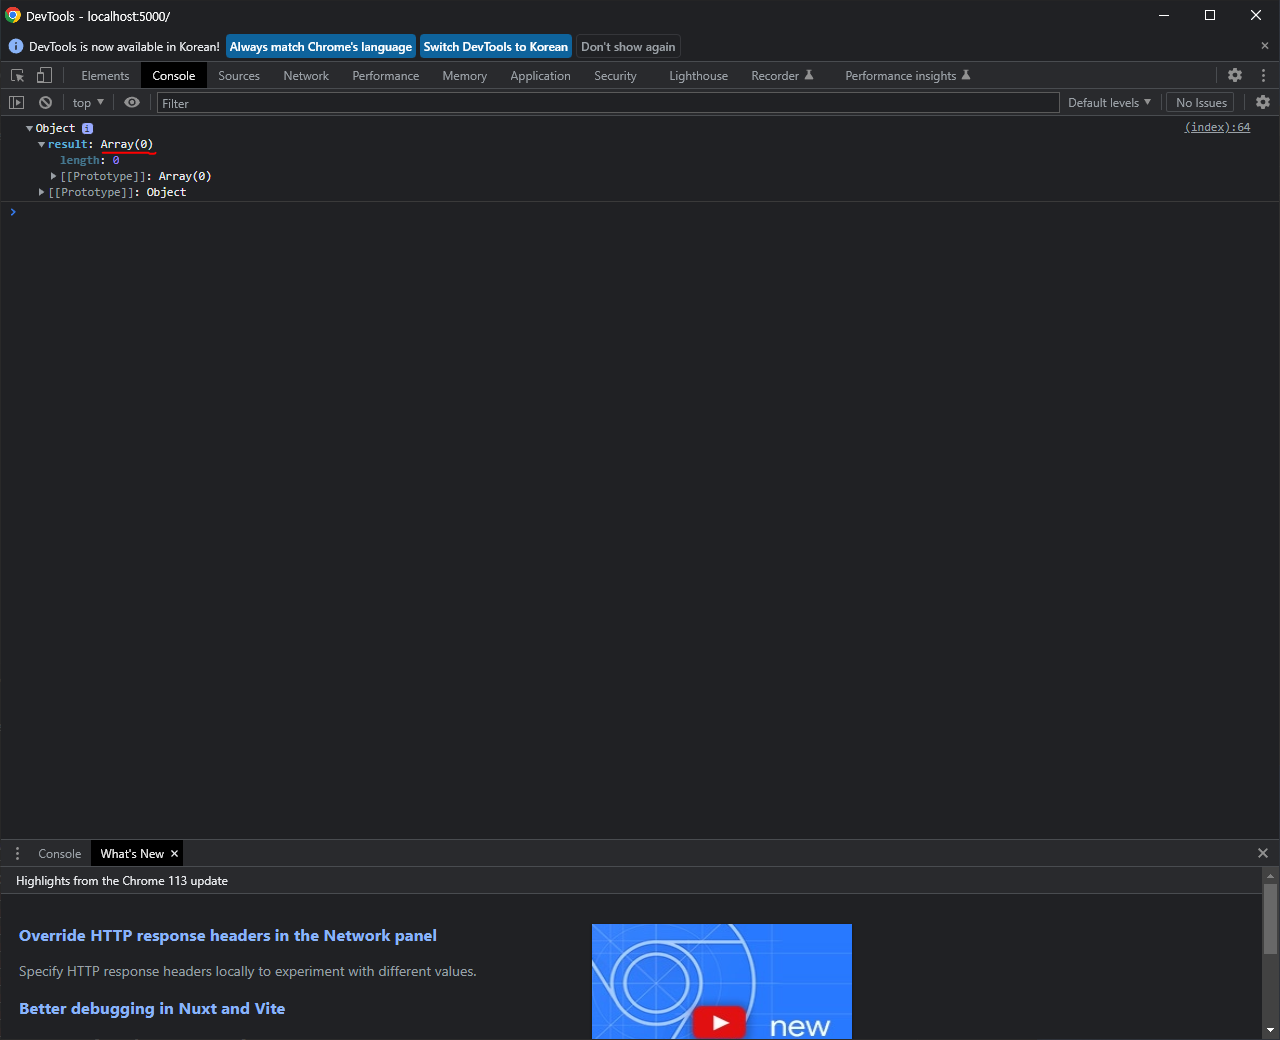1280x1040 pixels.
Task: Click the console prompt input line
Action: (x=640, y=212)
